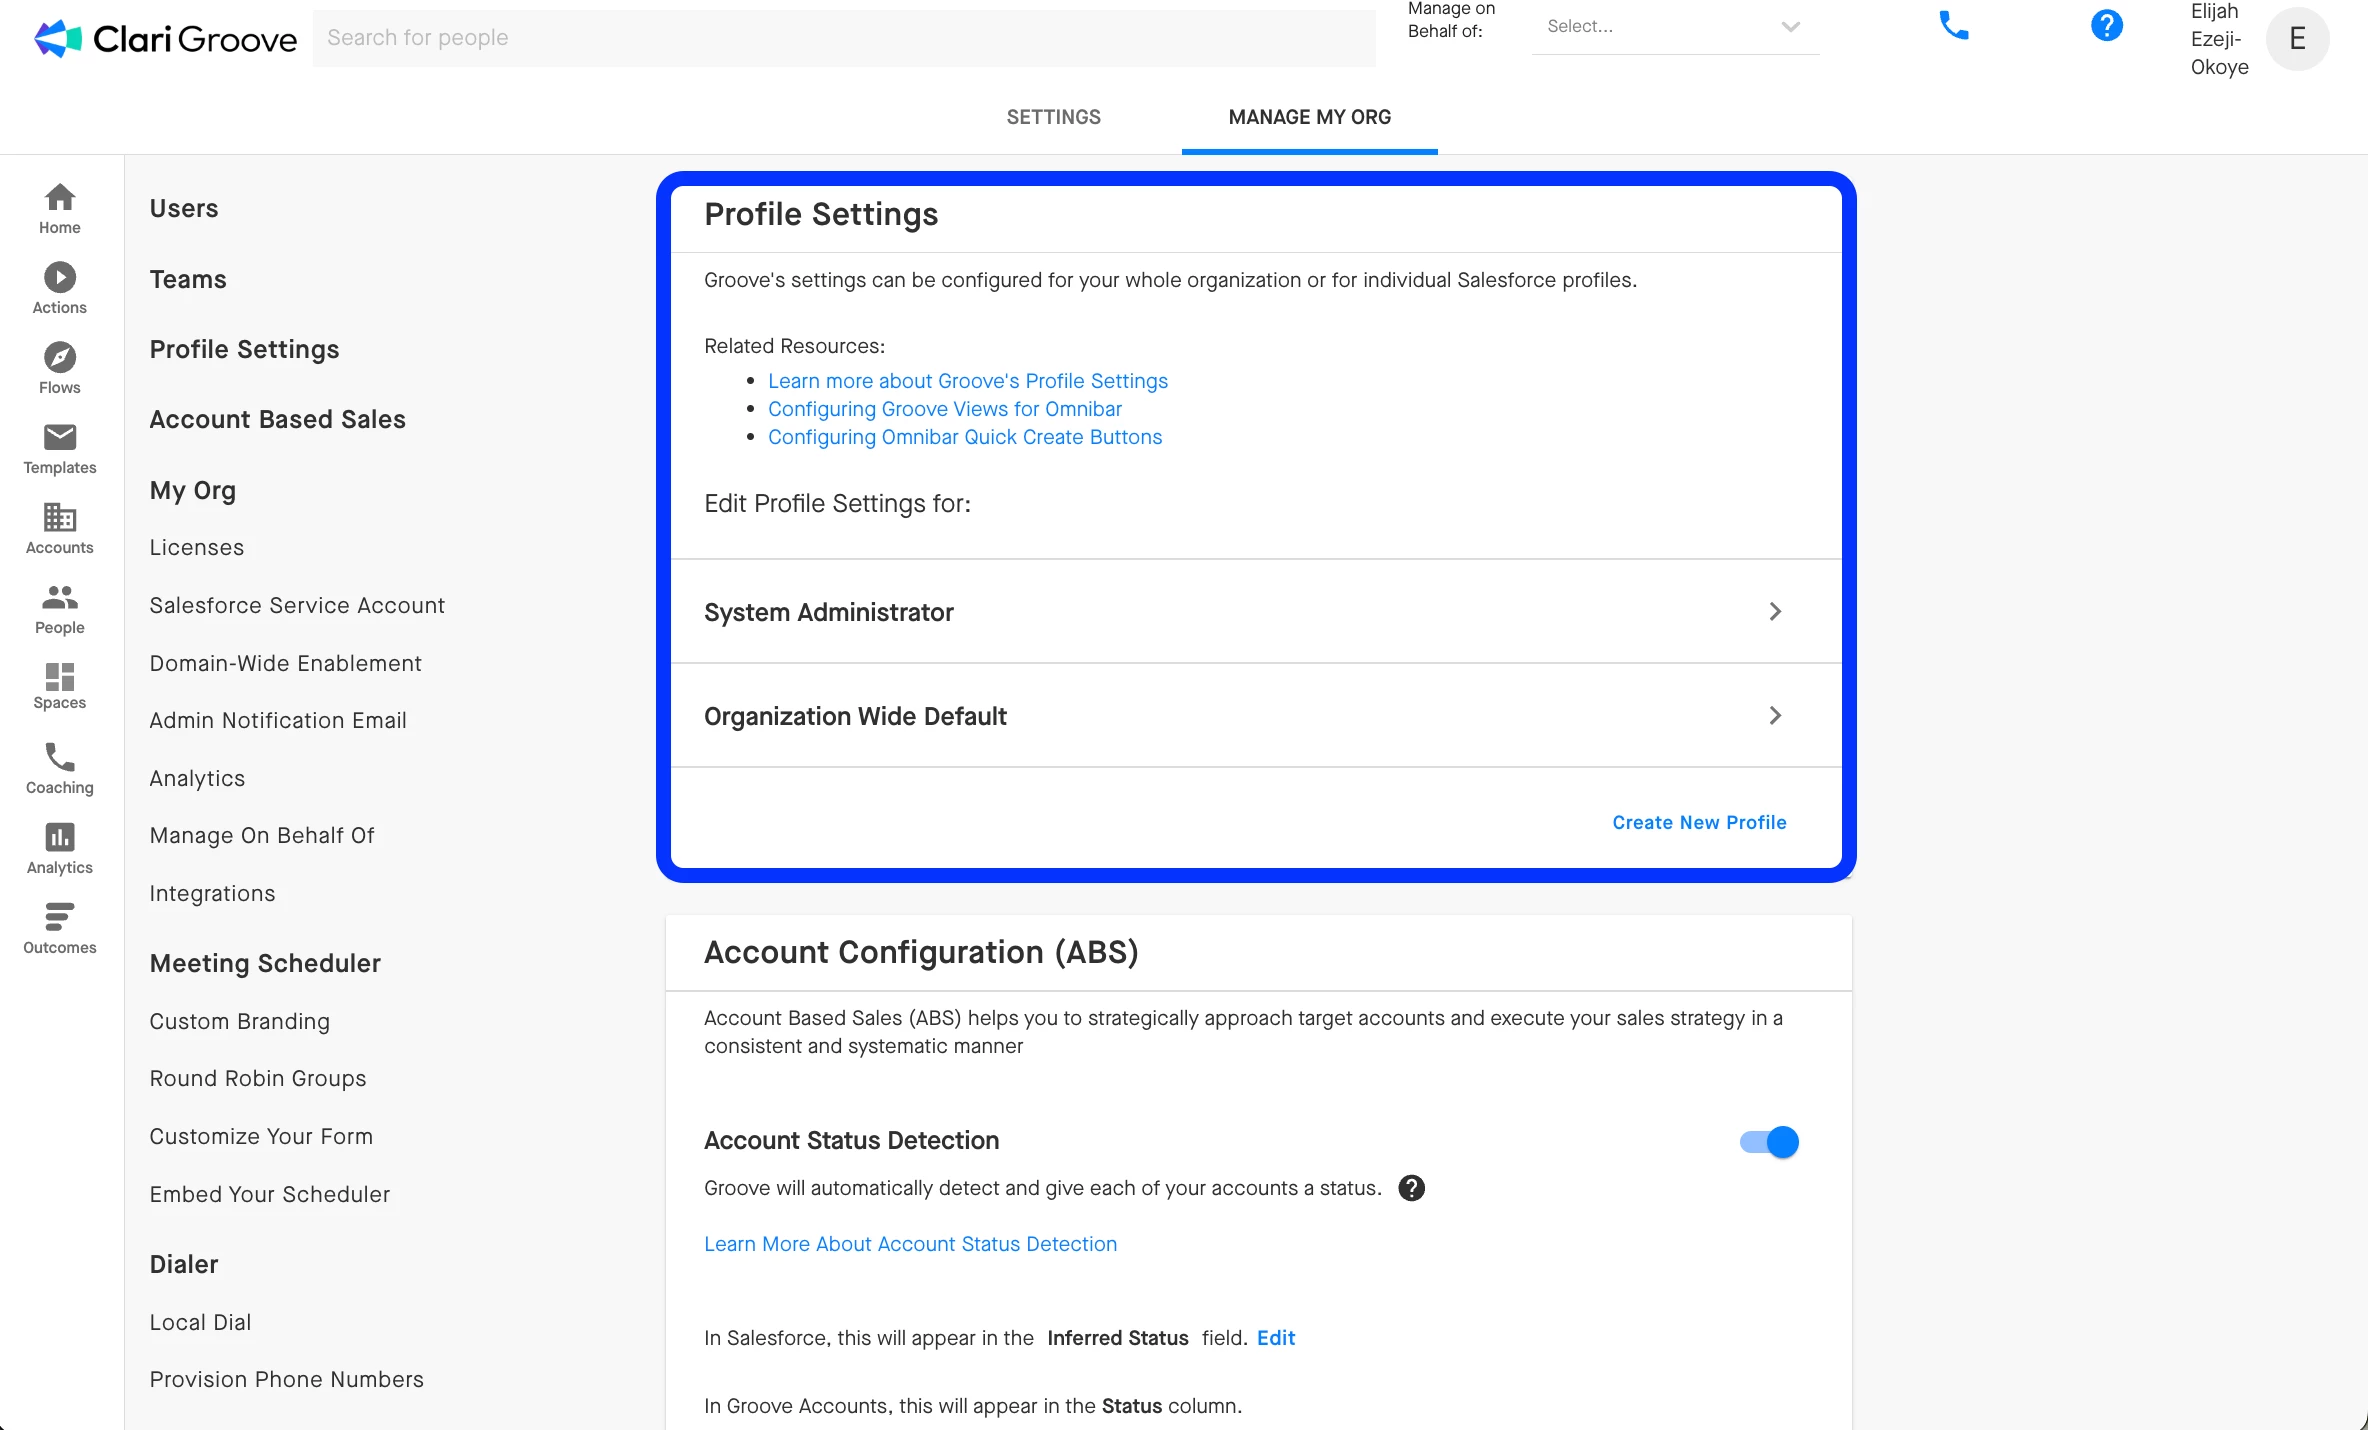
Task: Click Create New Profile link
Action: 1699,822
